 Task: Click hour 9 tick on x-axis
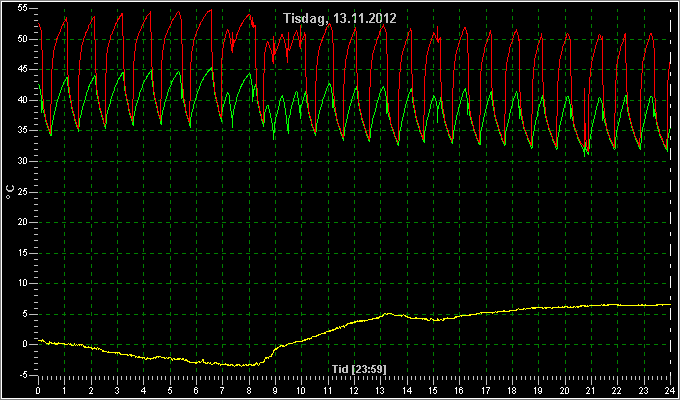click(x=275, y=389)
